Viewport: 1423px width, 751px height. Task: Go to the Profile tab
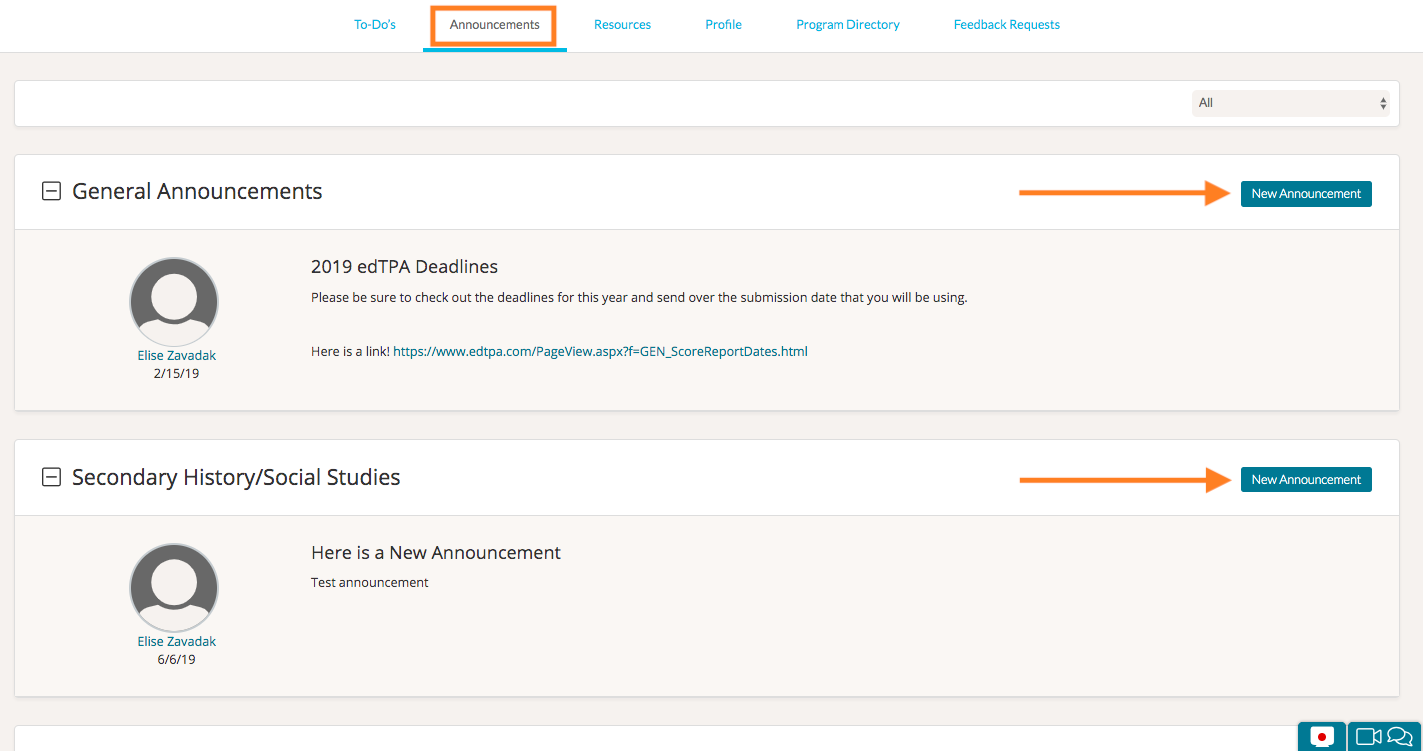tap(723, 25)
